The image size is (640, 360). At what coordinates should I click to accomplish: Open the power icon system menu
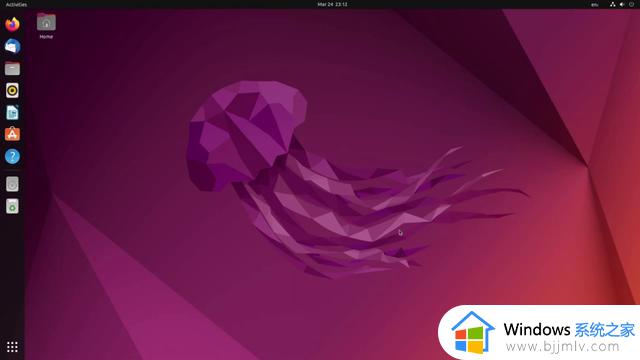pos(631,4)
